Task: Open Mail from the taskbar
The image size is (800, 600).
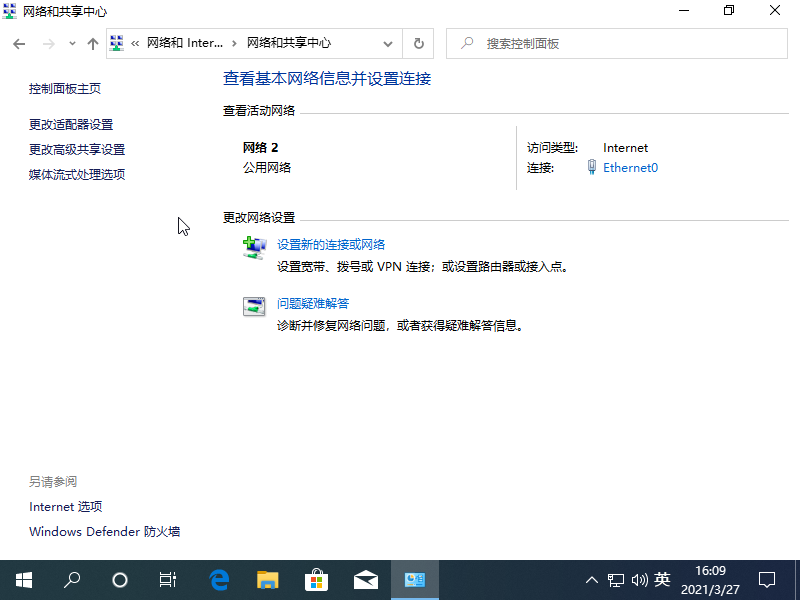Action: point(365,579)
